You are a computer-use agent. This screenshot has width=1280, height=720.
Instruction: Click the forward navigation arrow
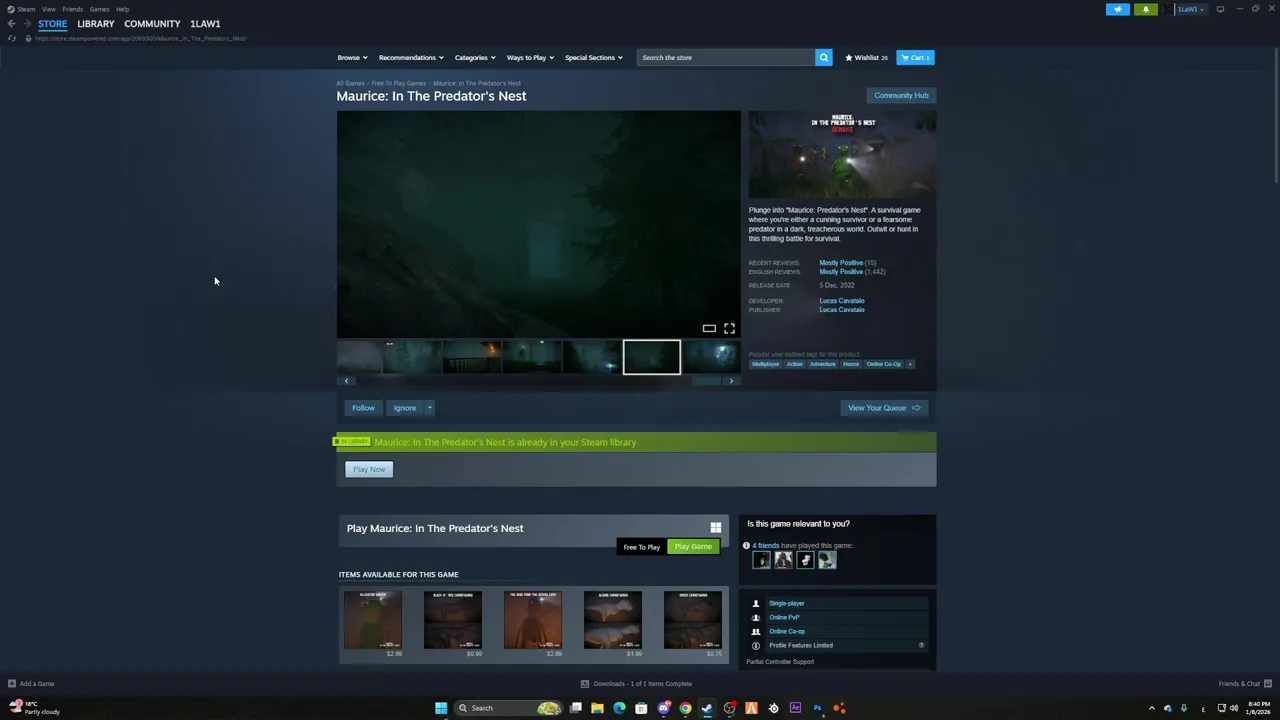pos(27,23)
